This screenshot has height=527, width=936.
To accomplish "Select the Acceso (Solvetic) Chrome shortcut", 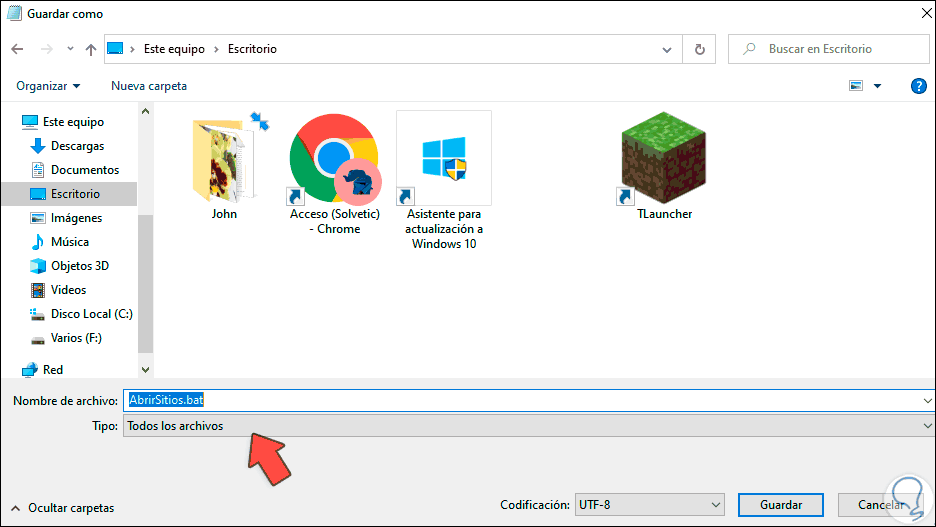I will pyautogui.click(x=335, y=173).
